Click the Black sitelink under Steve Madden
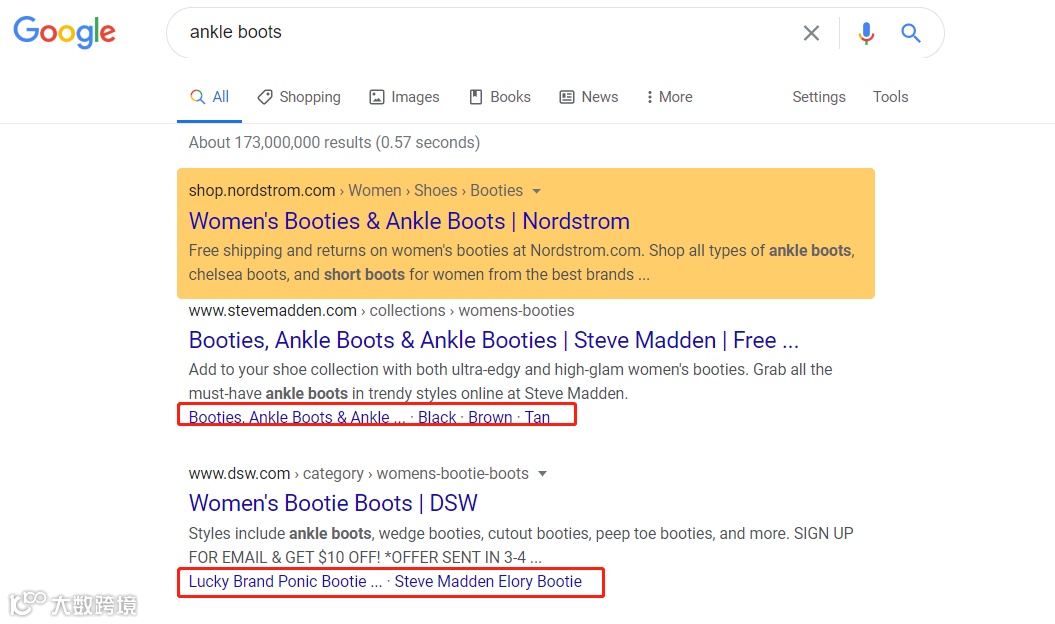The height and width of the screenshot is (624, 1055). point(437,417)
